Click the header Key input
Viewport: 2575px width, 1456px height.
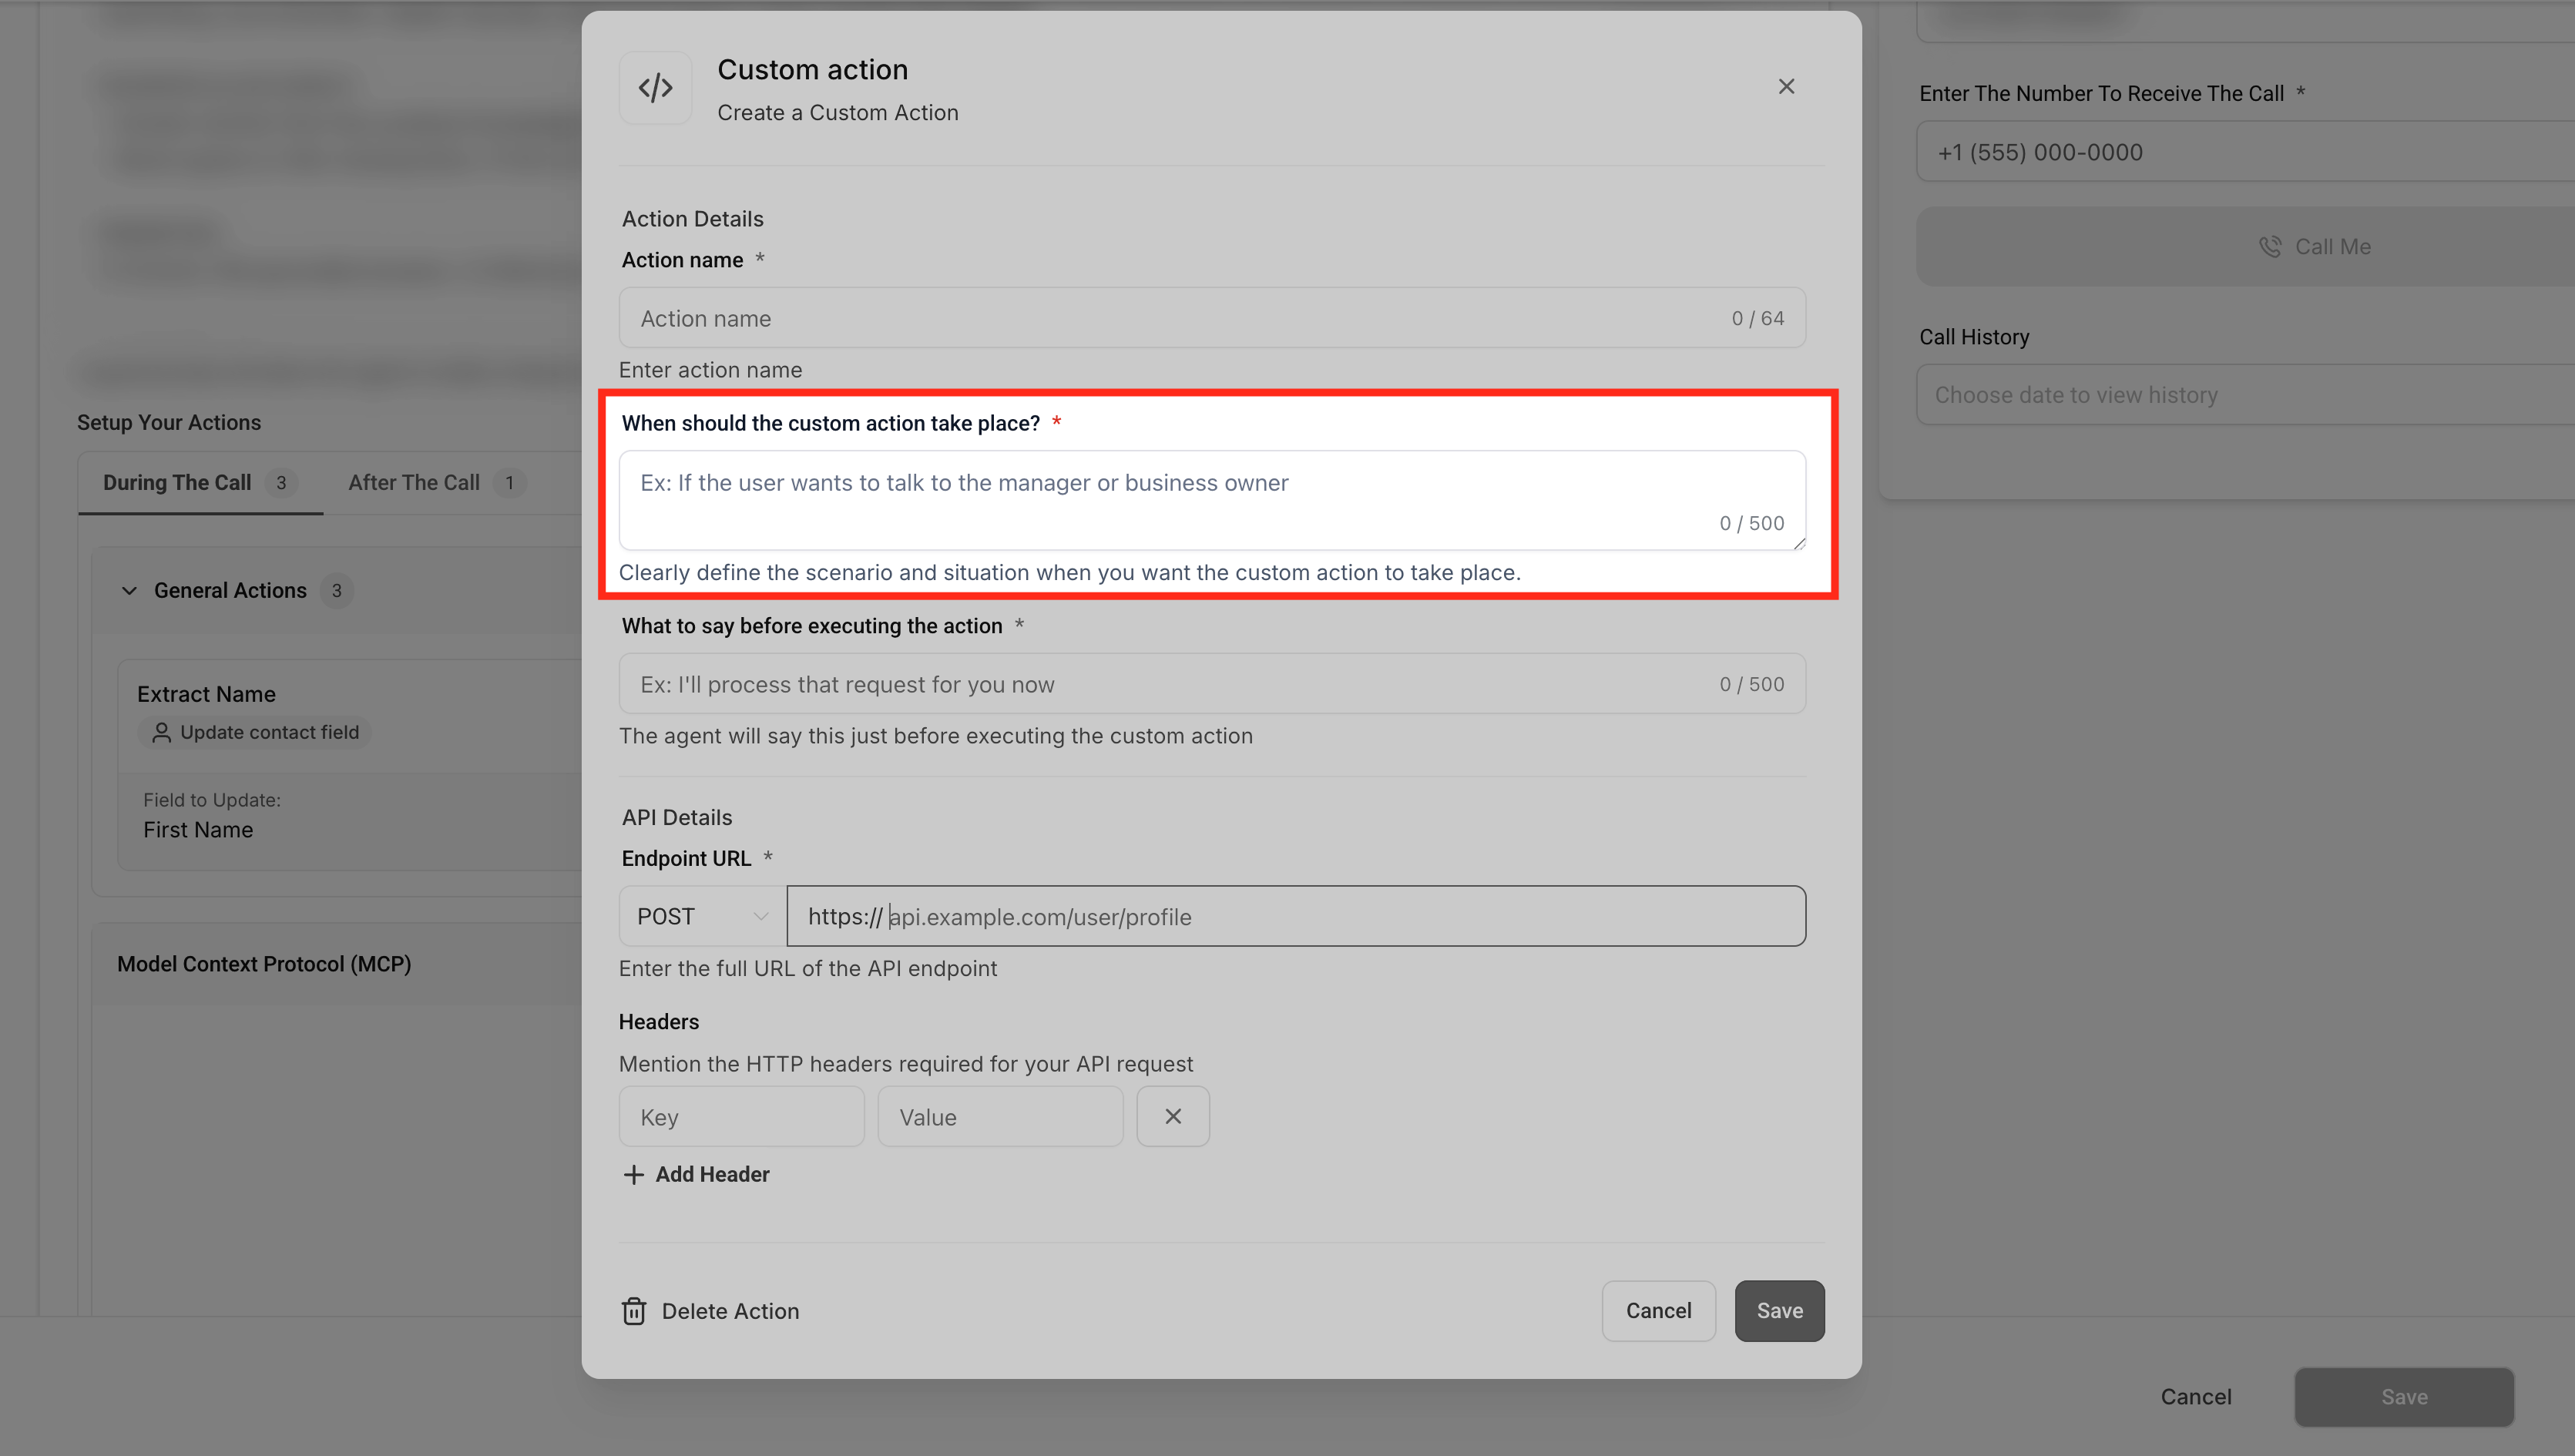741,1116
